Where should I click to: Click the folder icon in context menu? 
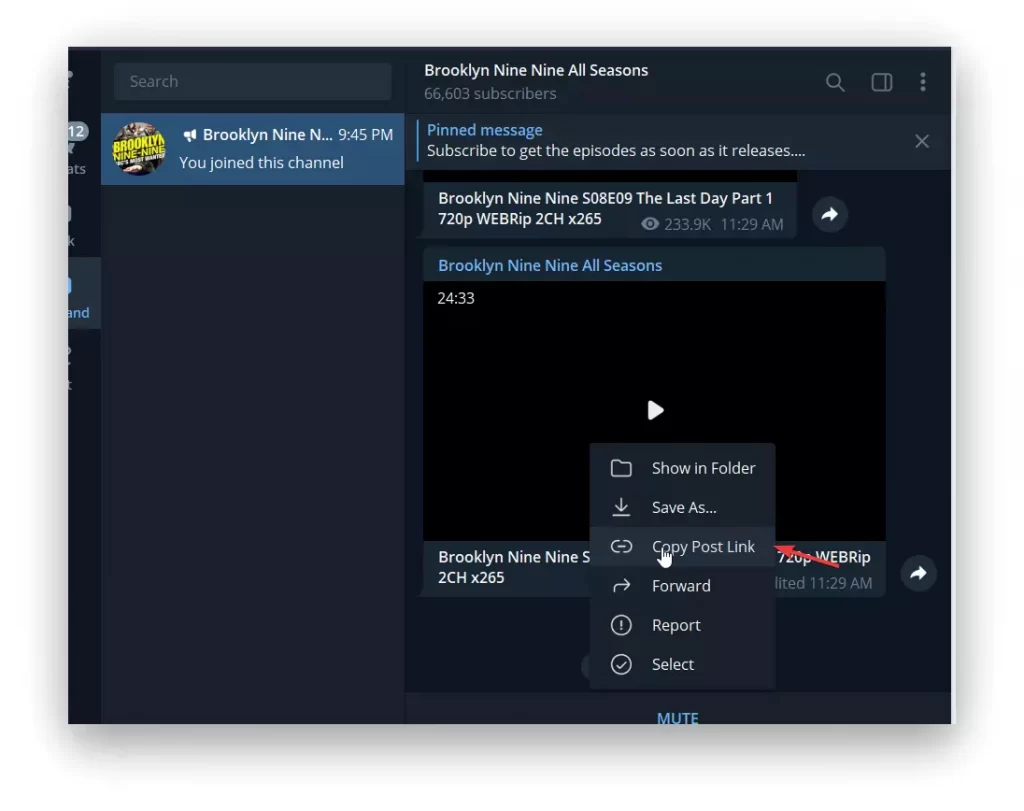621,468
